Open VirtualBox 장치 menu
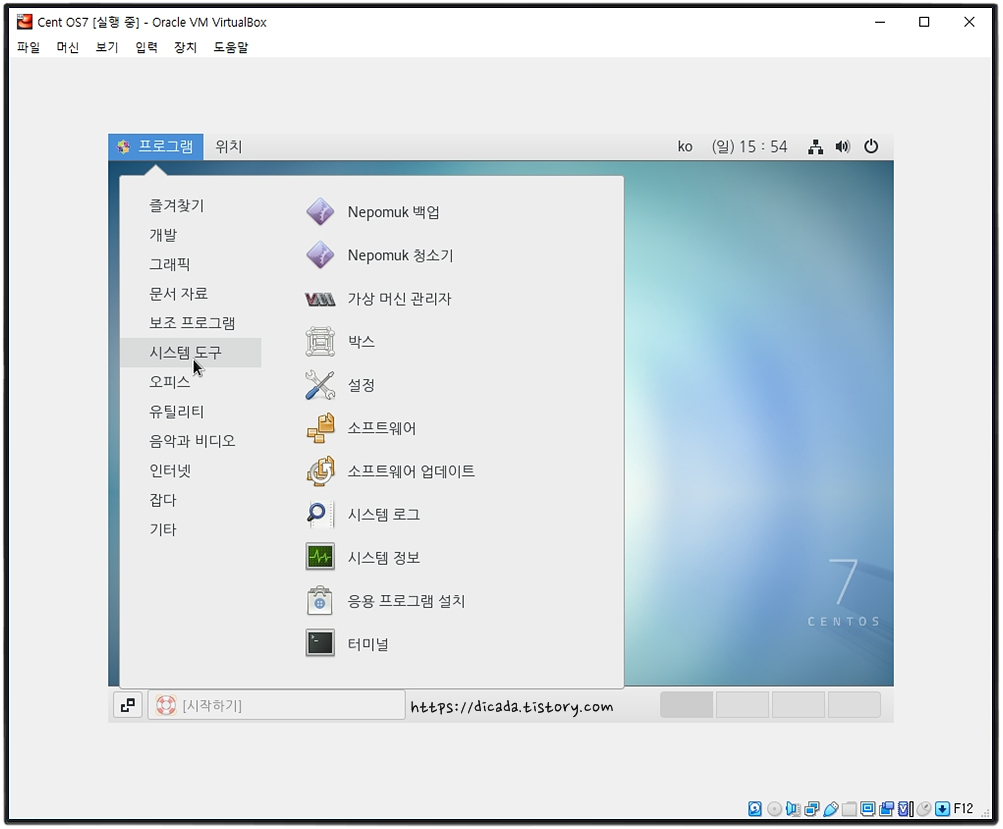 186,47
